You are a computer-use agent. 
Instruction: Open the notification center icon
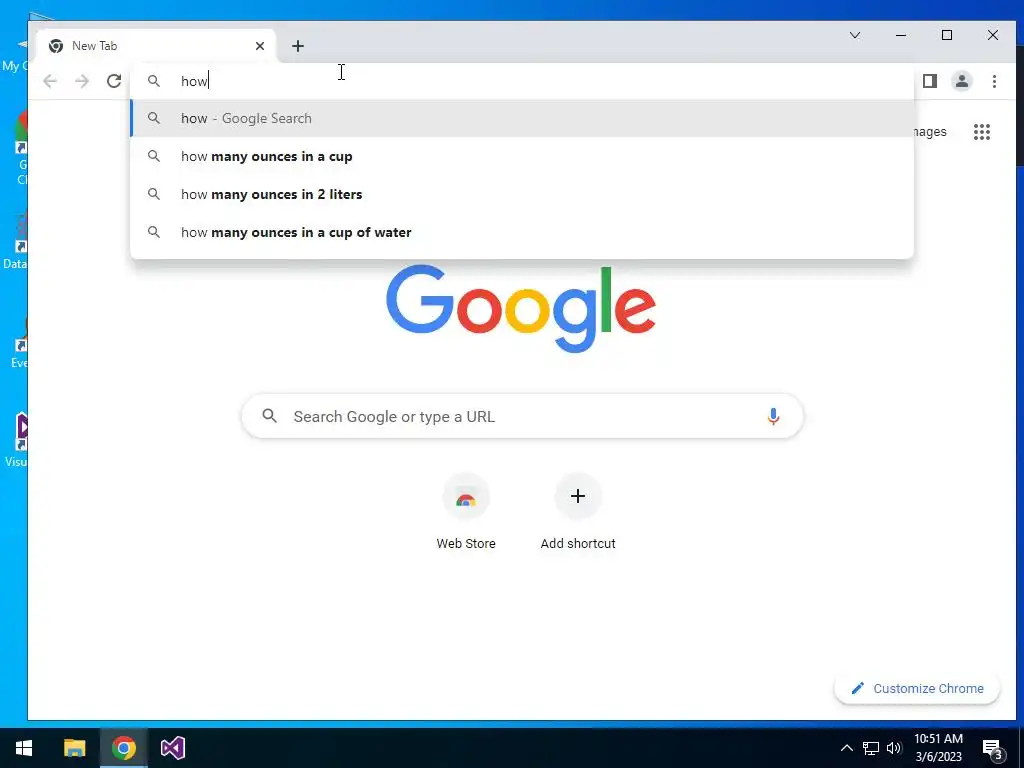tap(992, 748)
